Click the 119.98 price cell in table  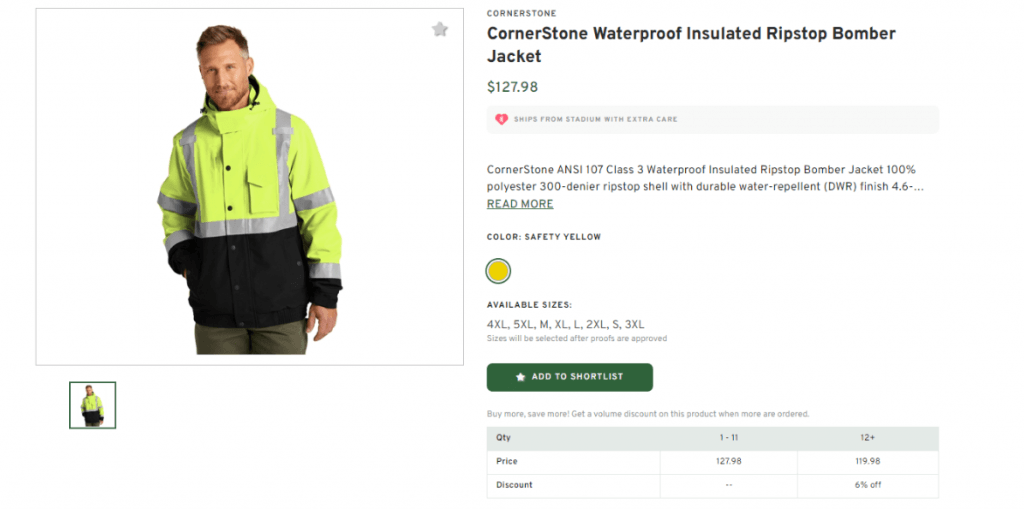click(868, 461)
